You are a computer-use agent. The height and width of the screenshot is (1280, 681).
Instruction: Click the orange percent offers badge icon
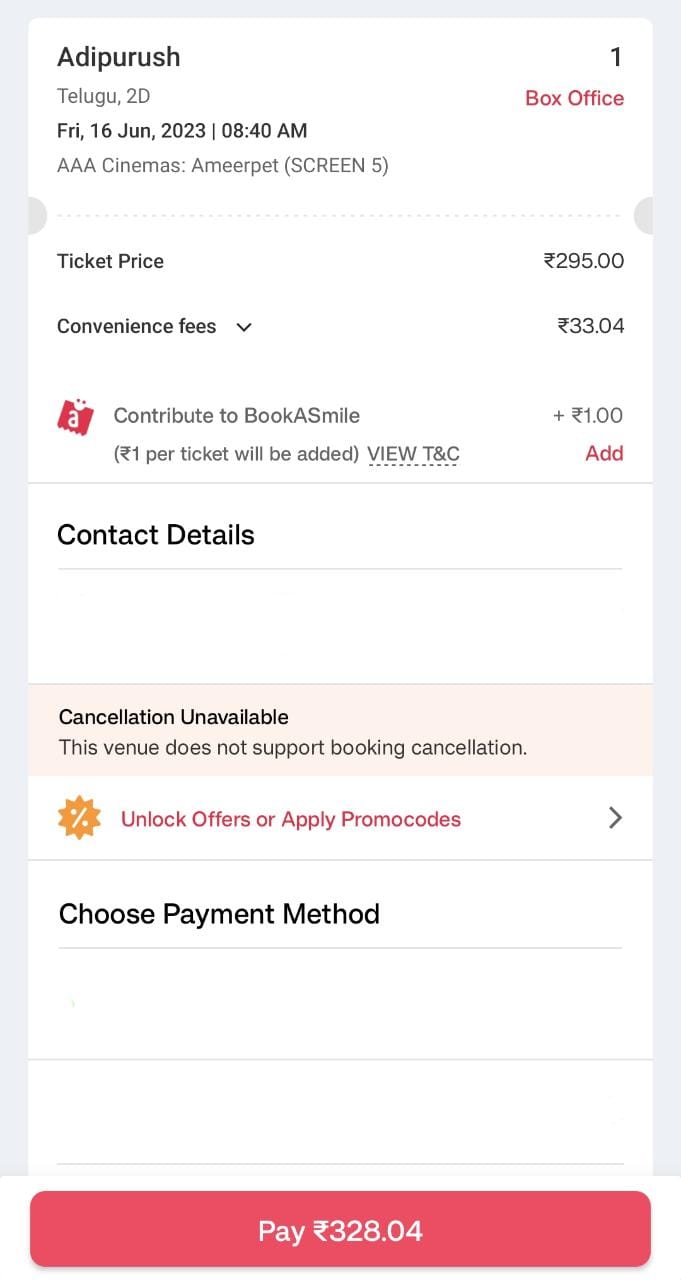(79, 818)
